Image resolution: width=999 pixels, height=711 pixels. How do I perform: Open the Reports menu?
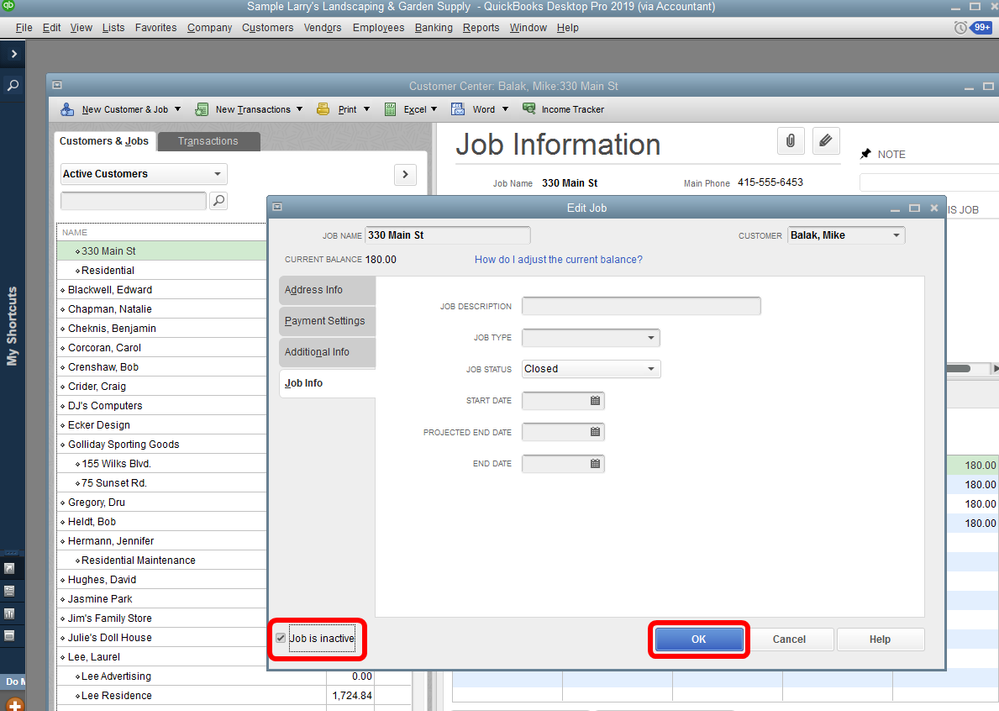tap(481, 27)
